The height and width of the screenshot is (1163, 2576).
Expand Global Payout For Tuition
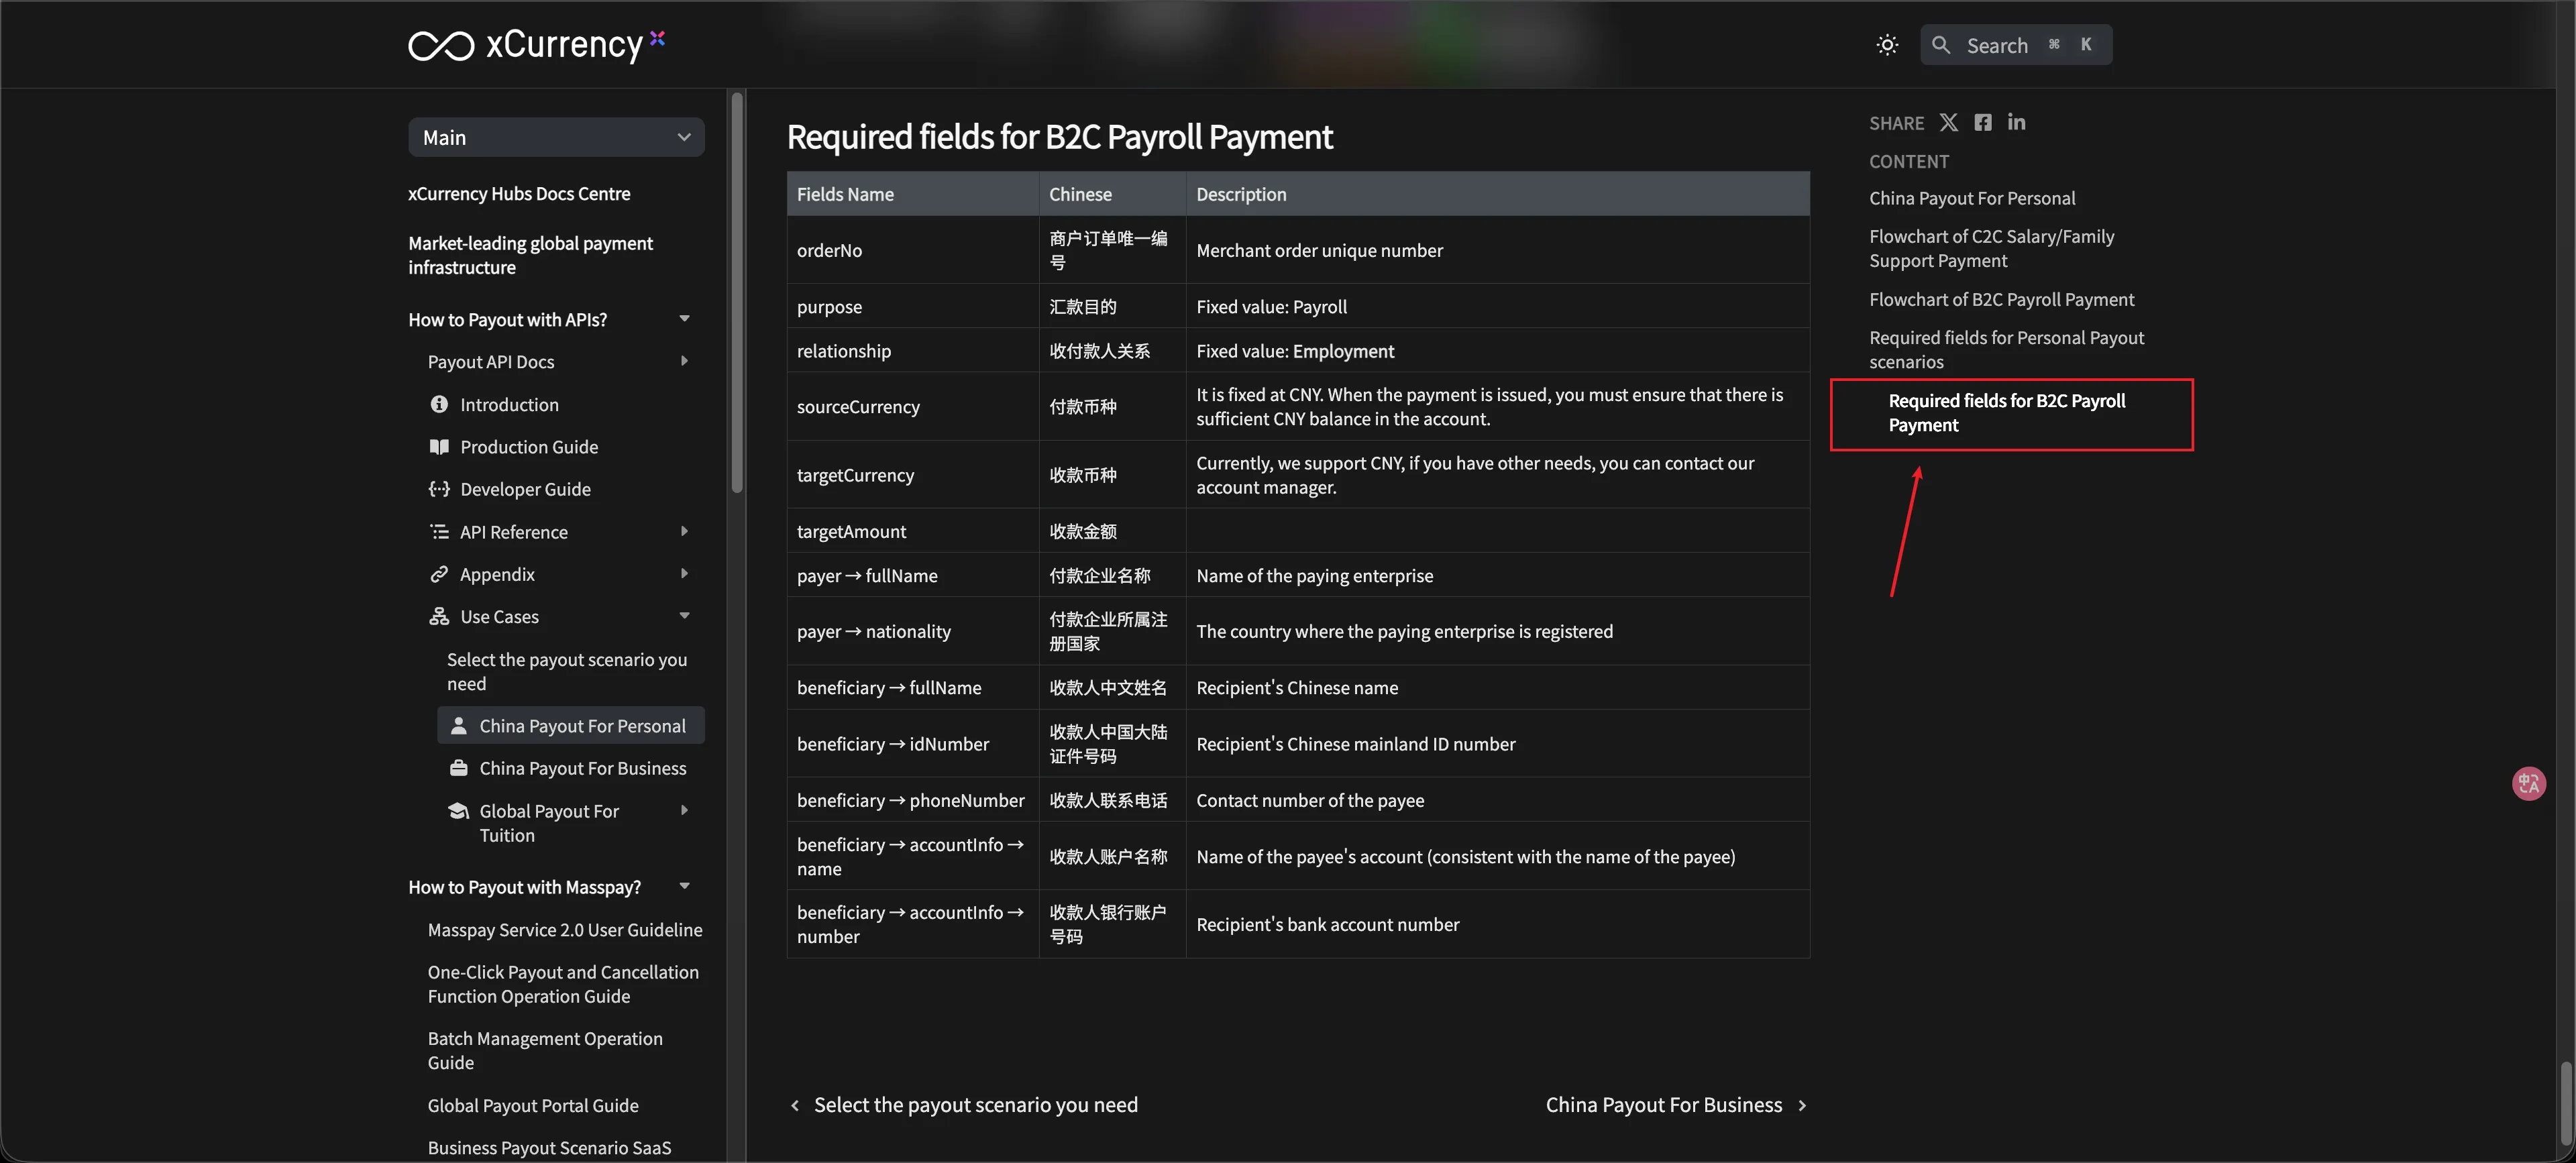[x=684, y=810]
